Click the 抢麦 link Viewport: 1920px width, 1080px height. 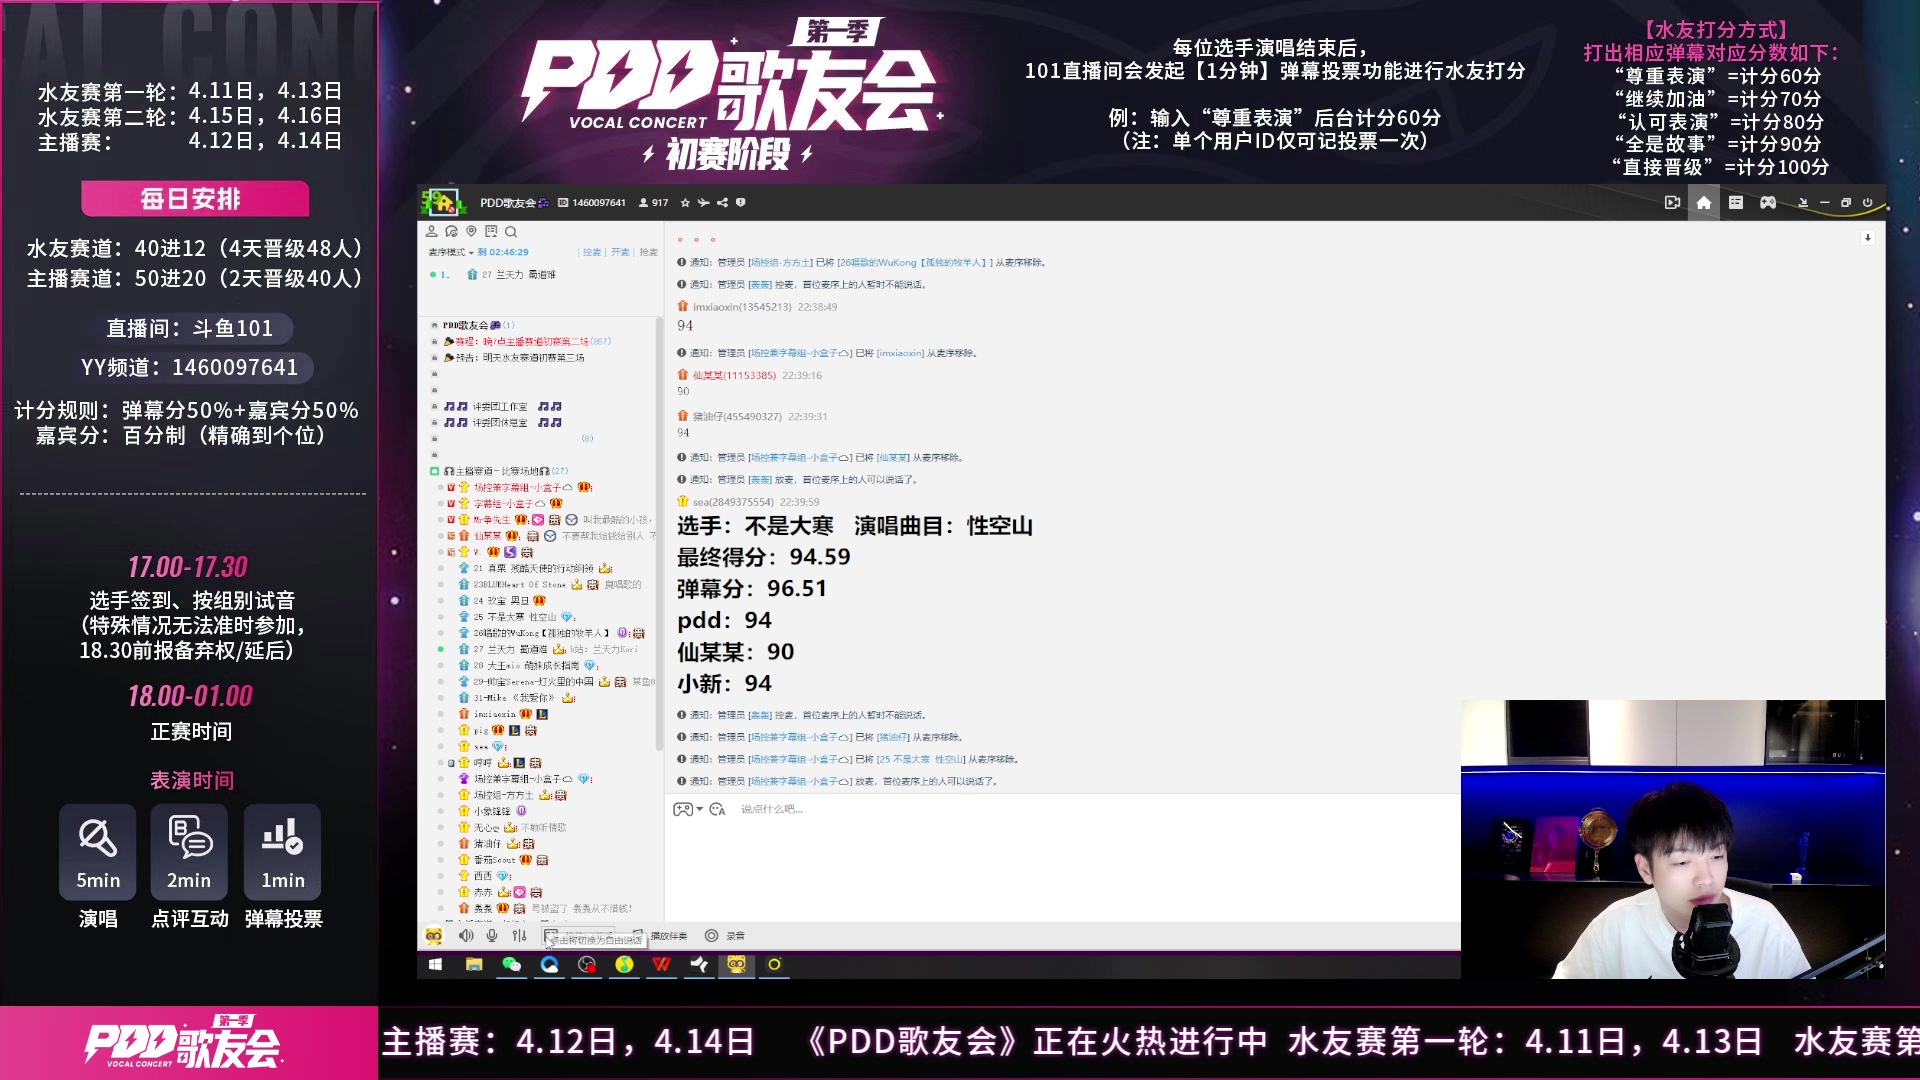click(x=649, y=252)
